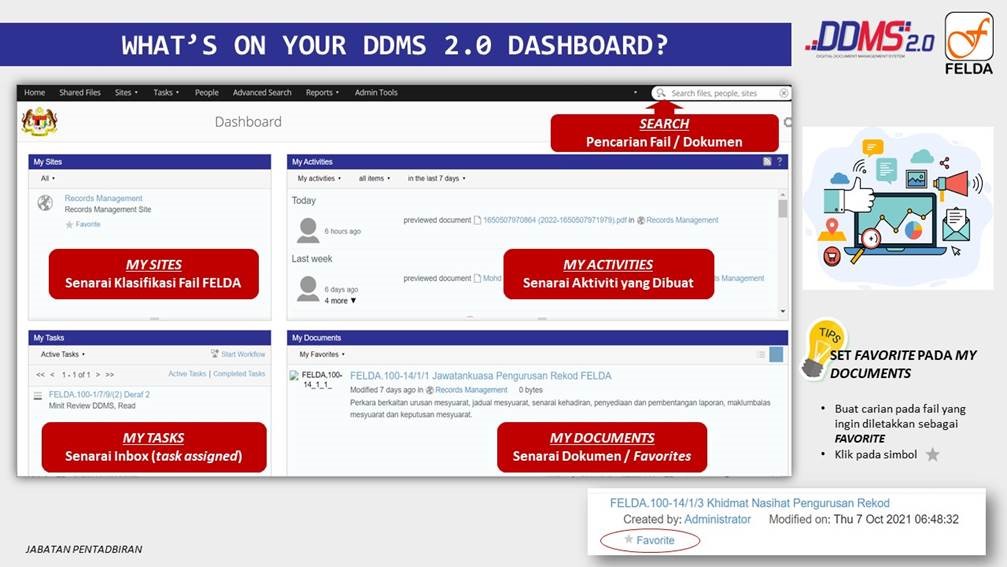Open task FELDA.100-1/7/9/(2) Deraf 2
This screenshot has height=567, width=1007.
pyautogui.click(x=99, y=395)
